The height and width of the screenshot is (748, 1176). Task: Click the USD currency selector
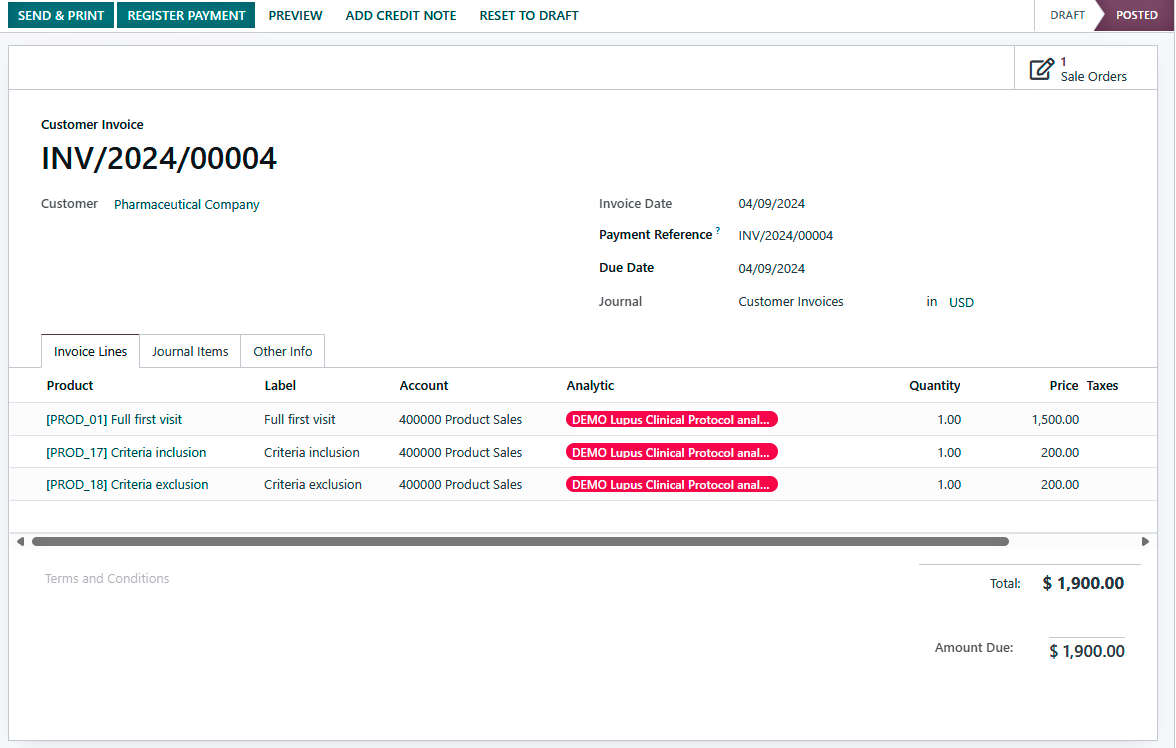(x=960, y=301)
